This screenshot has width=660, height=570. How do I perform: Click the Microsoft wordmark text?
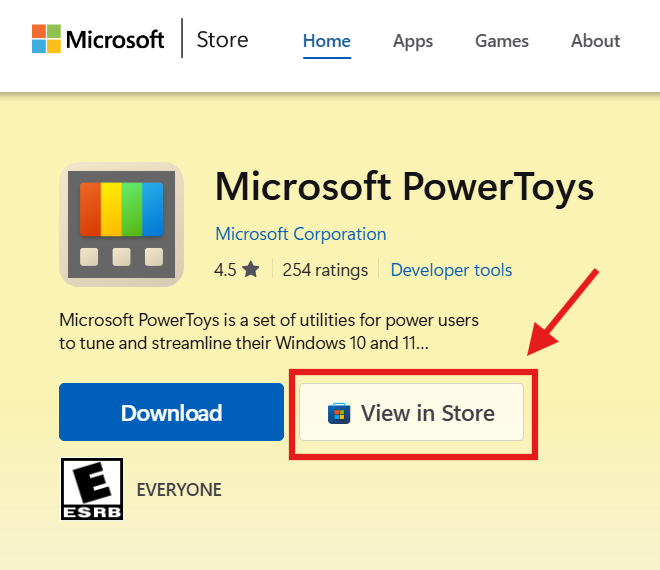pos(115,40)
